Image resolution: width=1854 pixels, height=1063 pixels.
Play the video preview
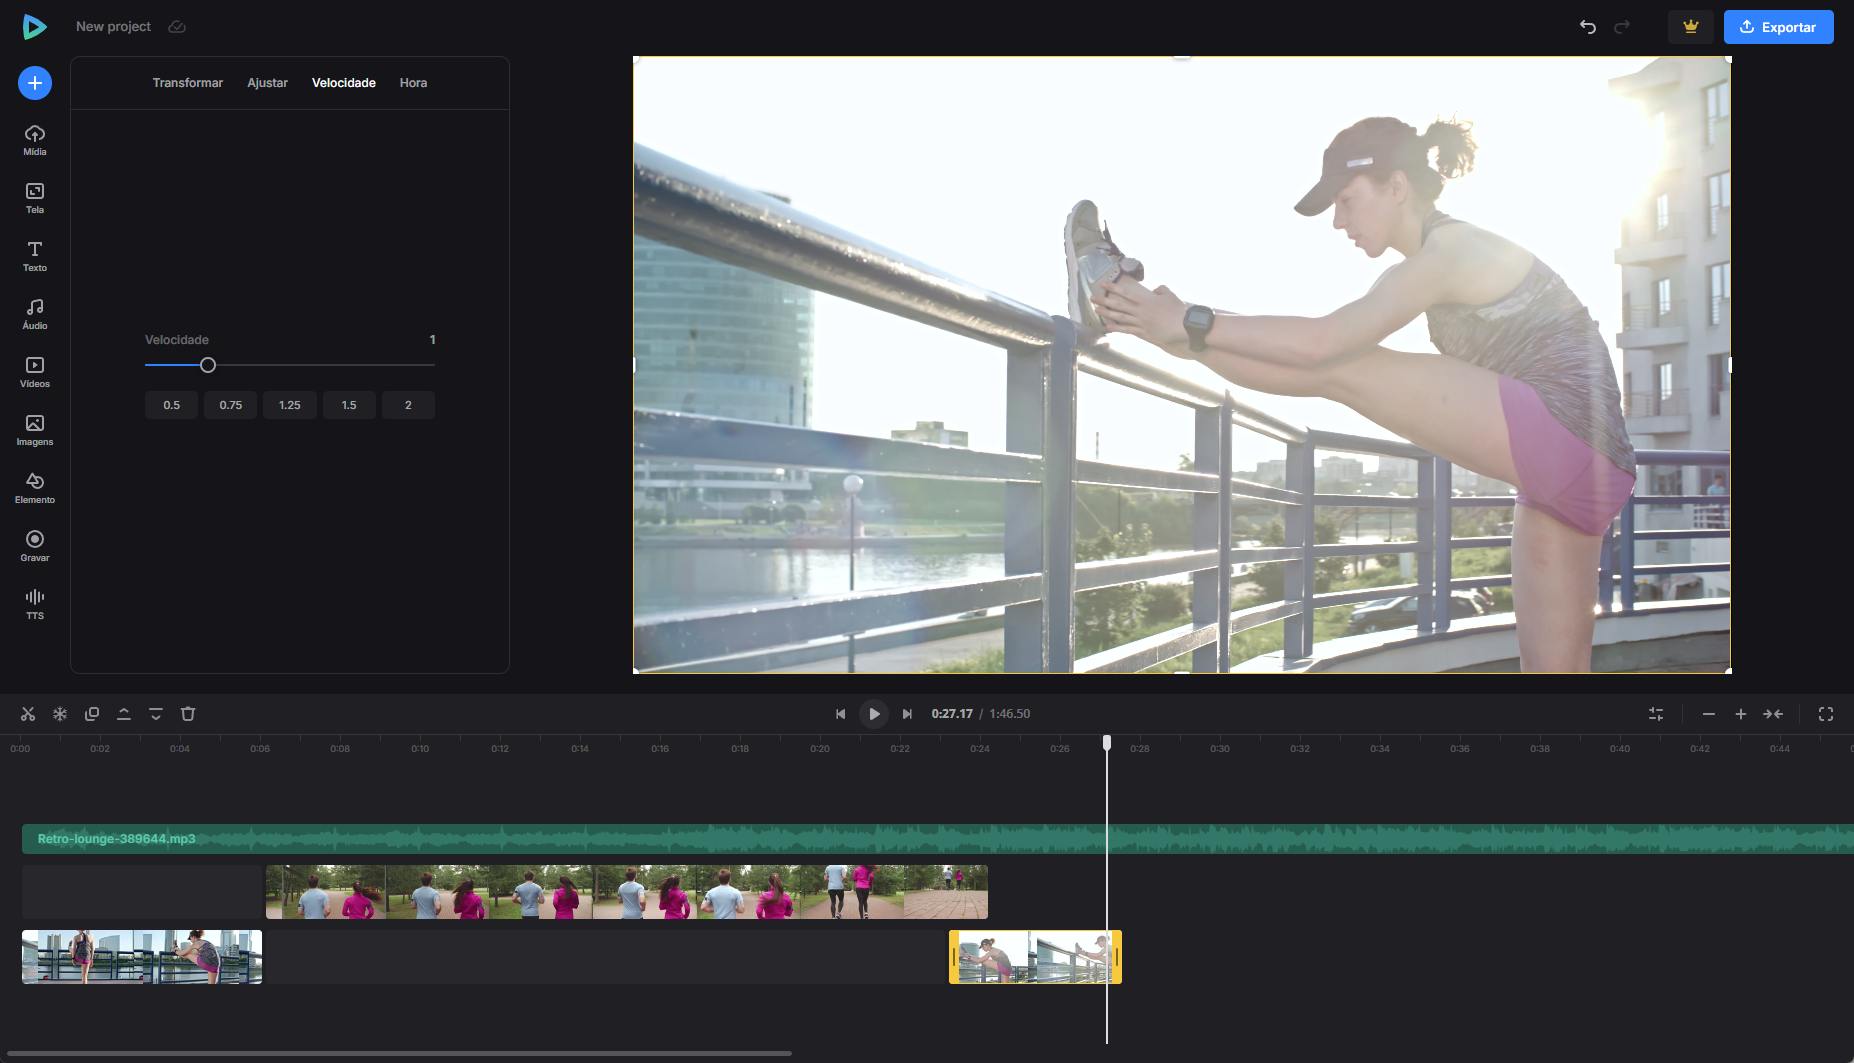point(874,714)
